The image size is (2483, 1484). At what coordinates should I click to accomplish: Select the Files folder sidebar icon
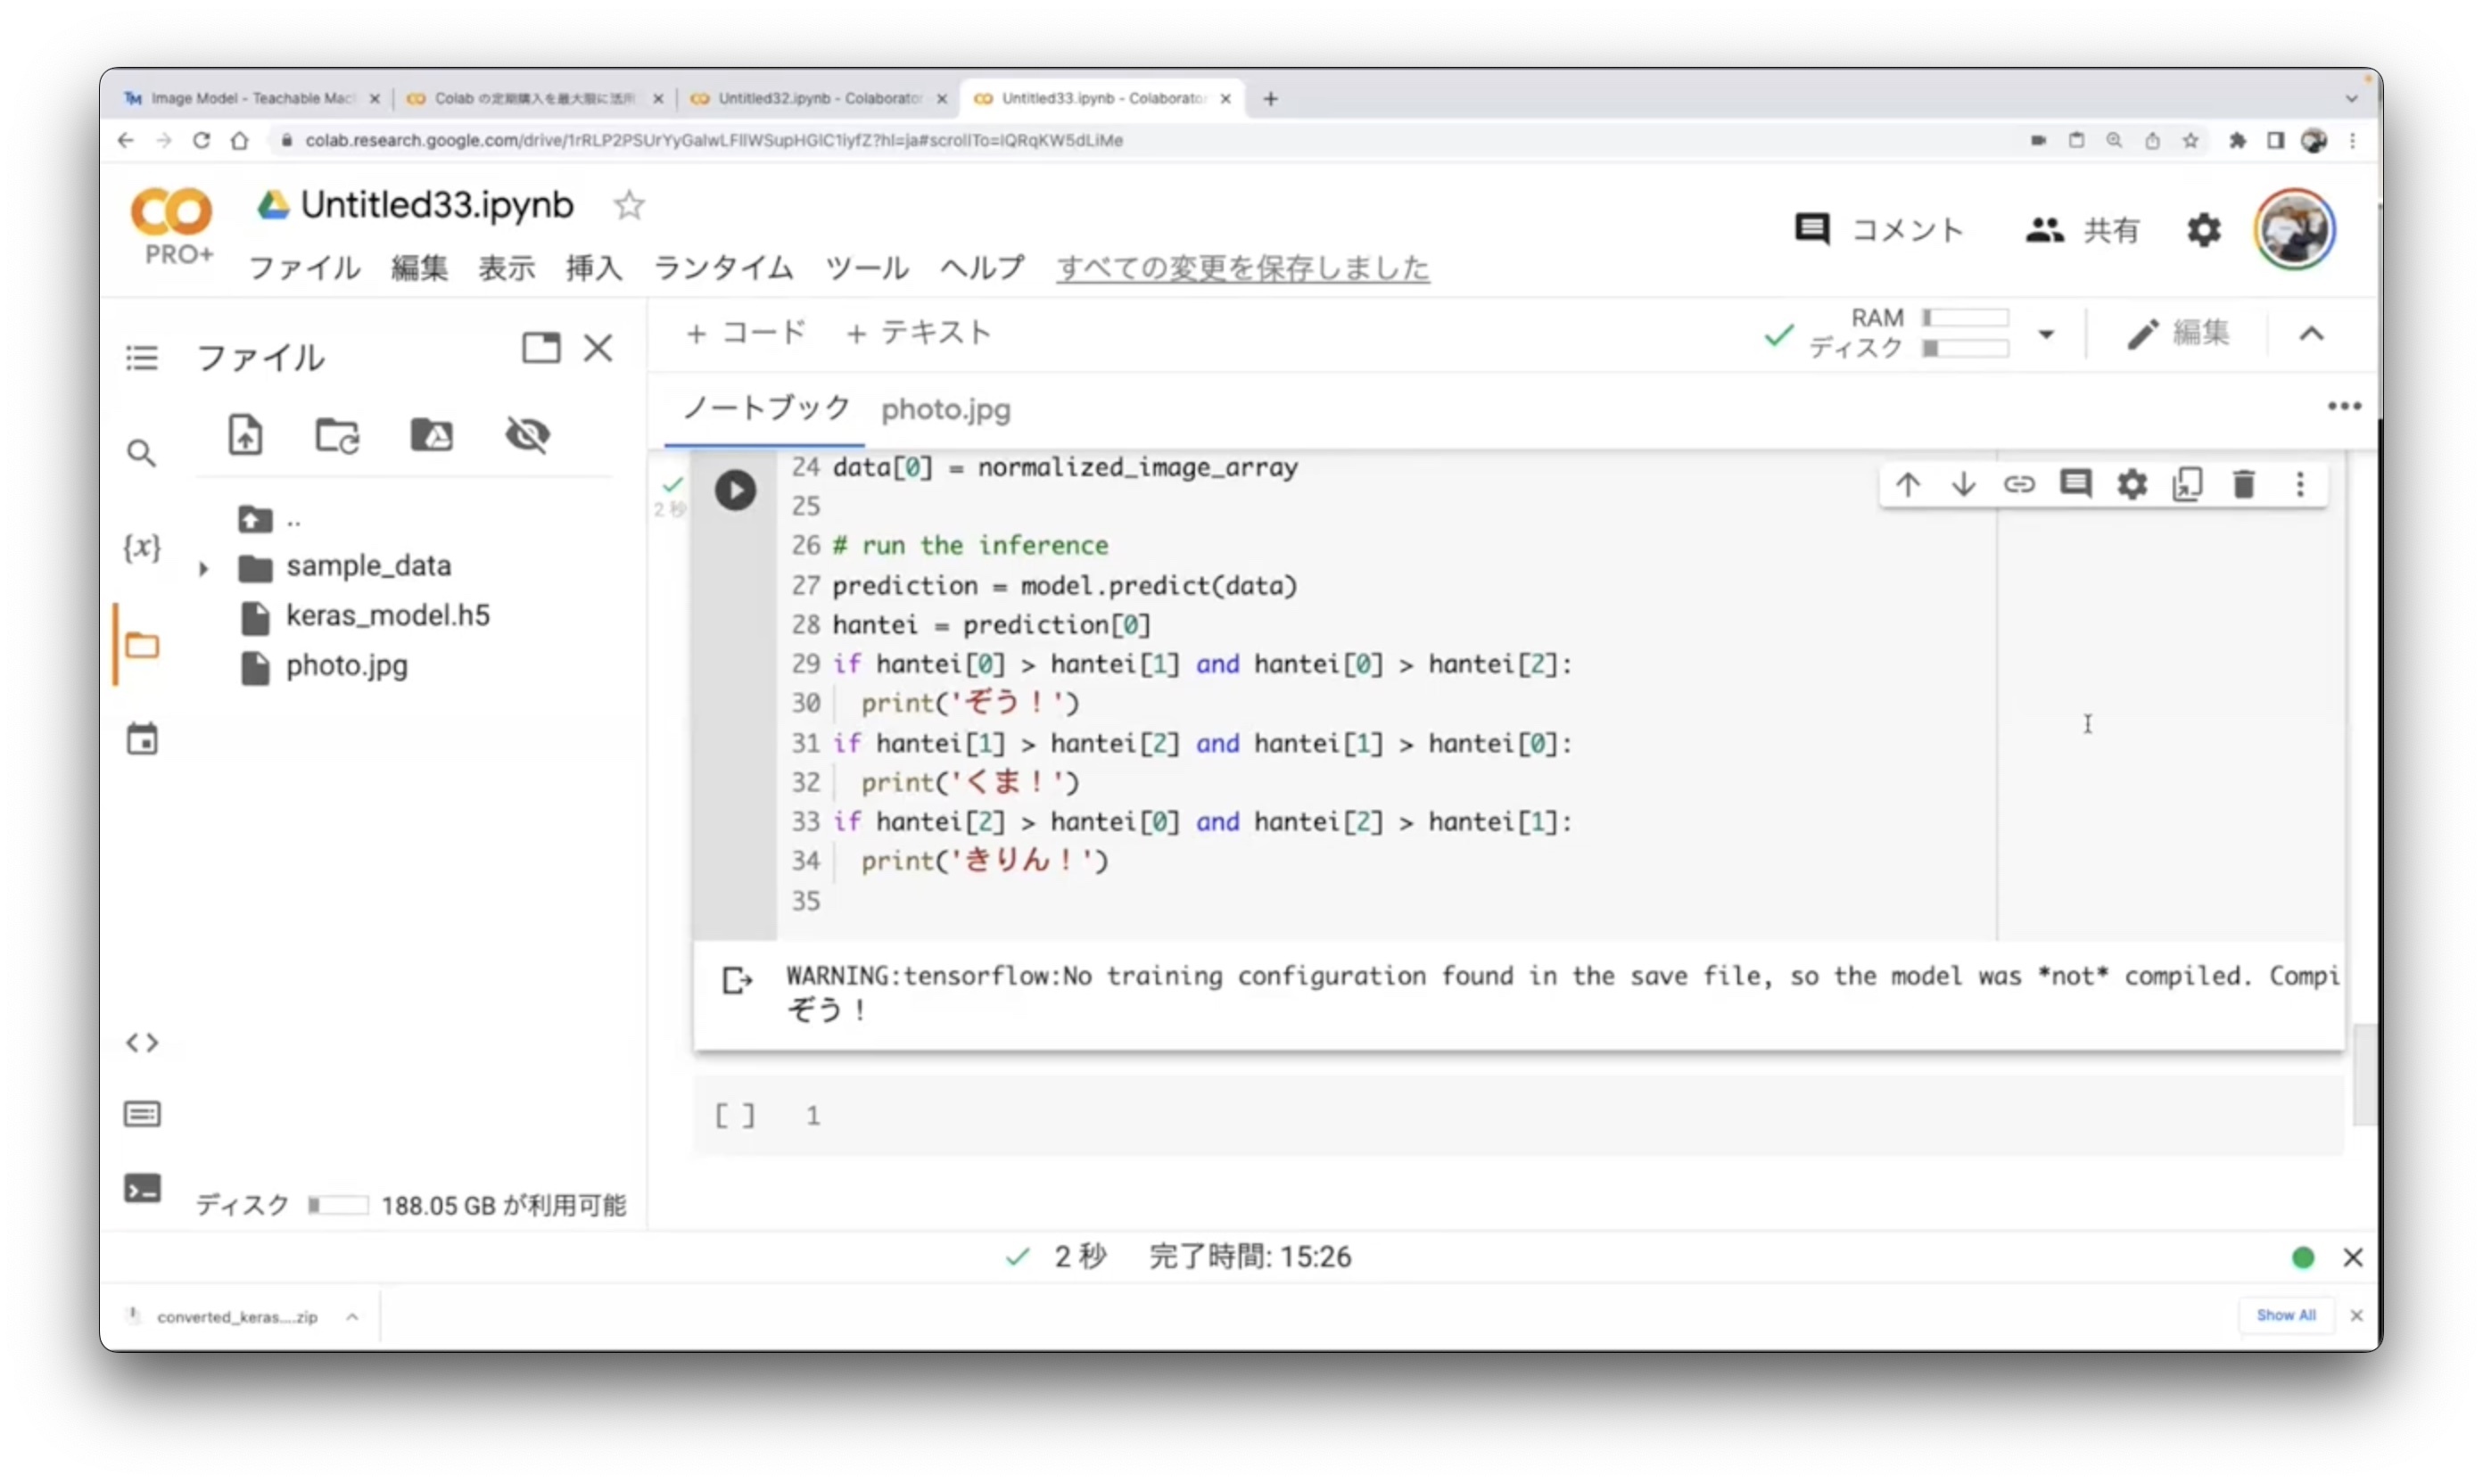pos(142,646)
